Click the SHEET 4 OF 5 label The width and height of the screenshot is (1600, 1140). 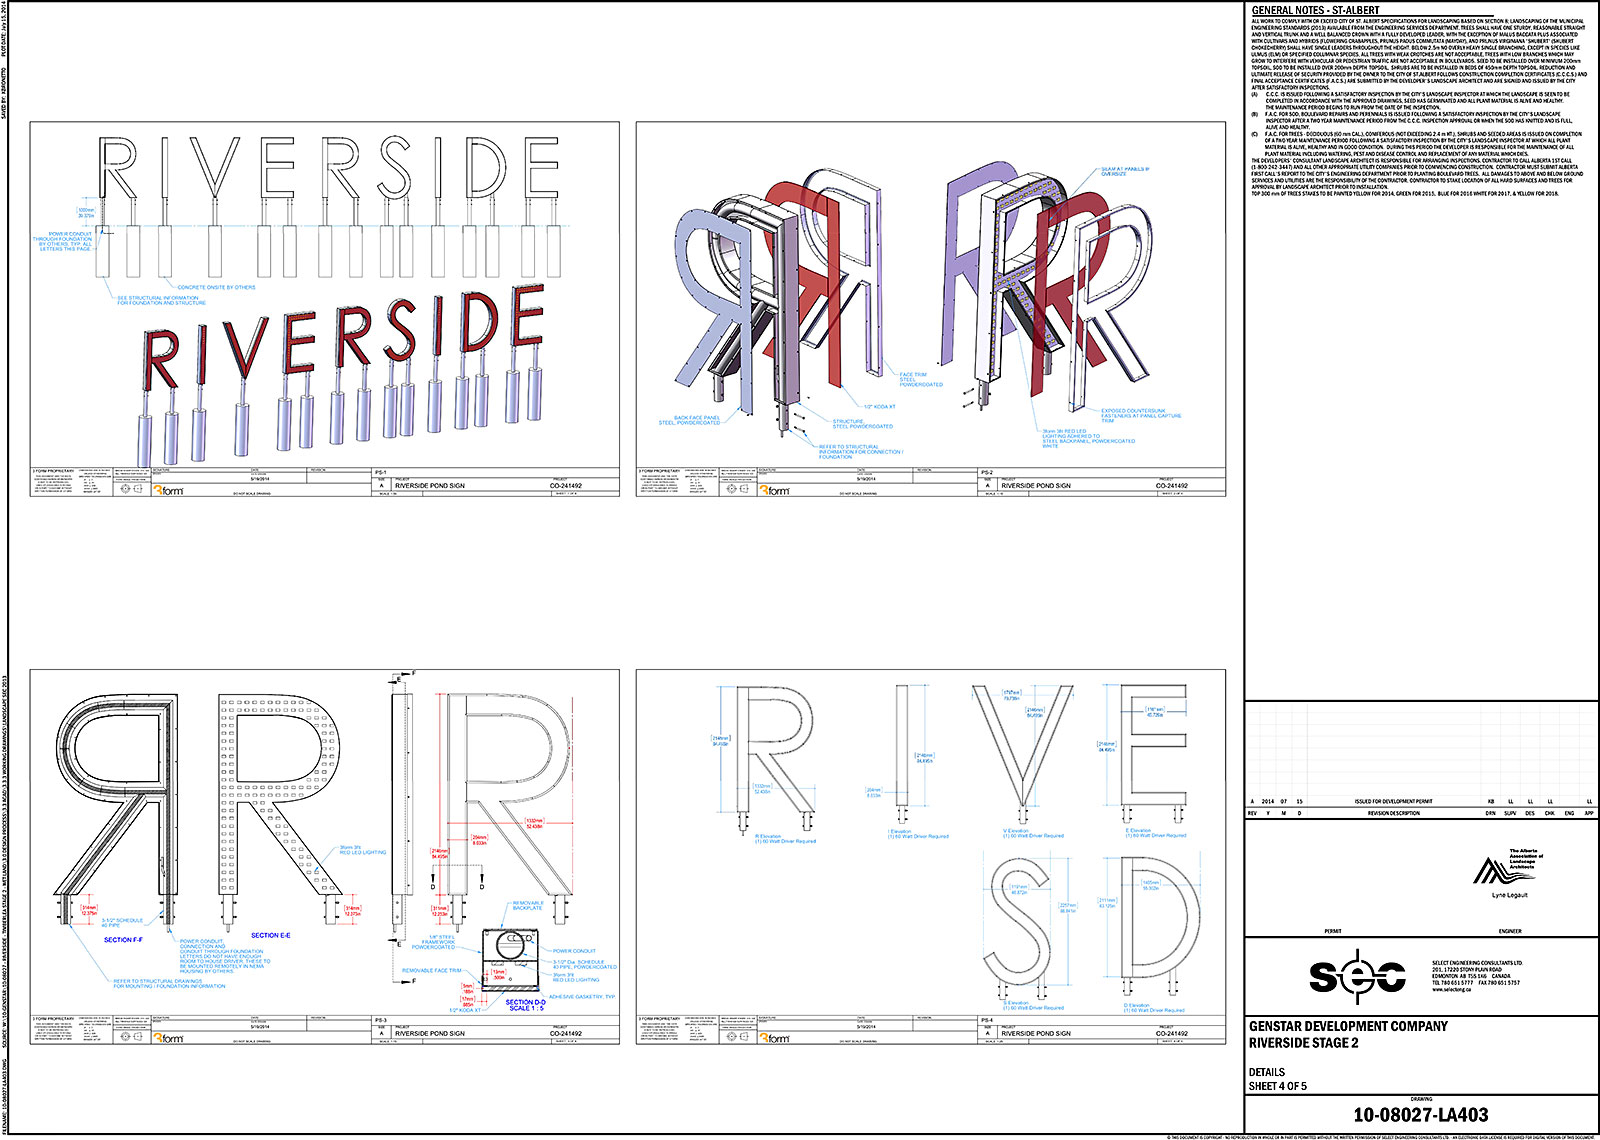[1277, 1086]
